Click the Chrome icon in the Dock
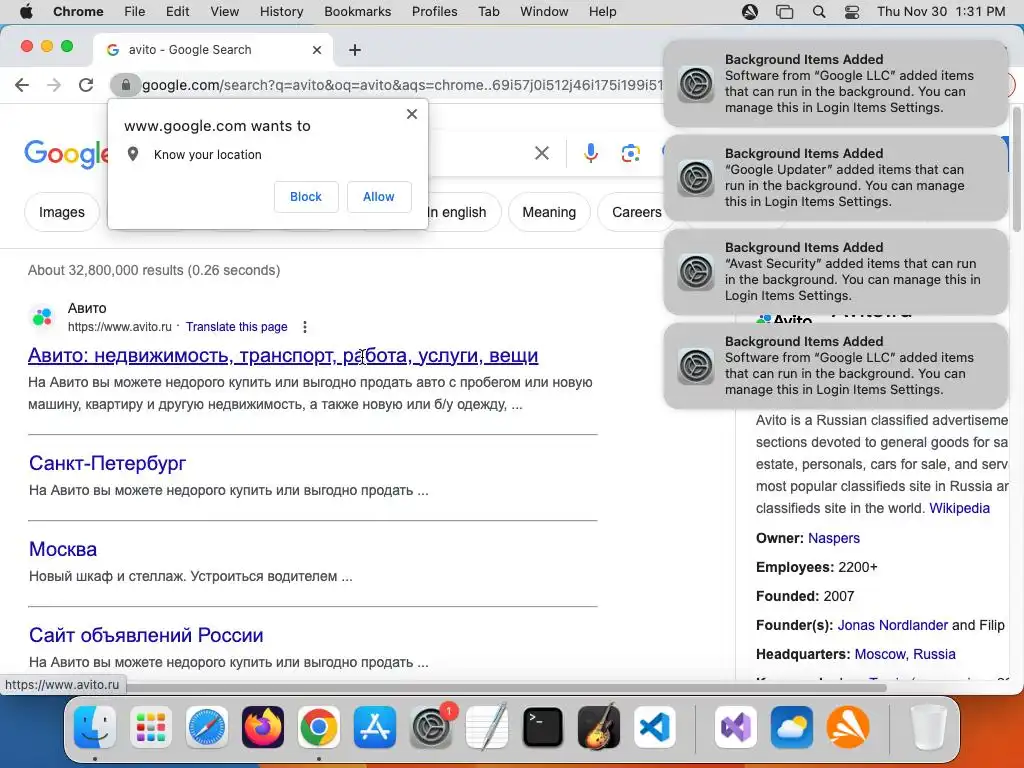 pyautogui.click(x=319, y=726)
